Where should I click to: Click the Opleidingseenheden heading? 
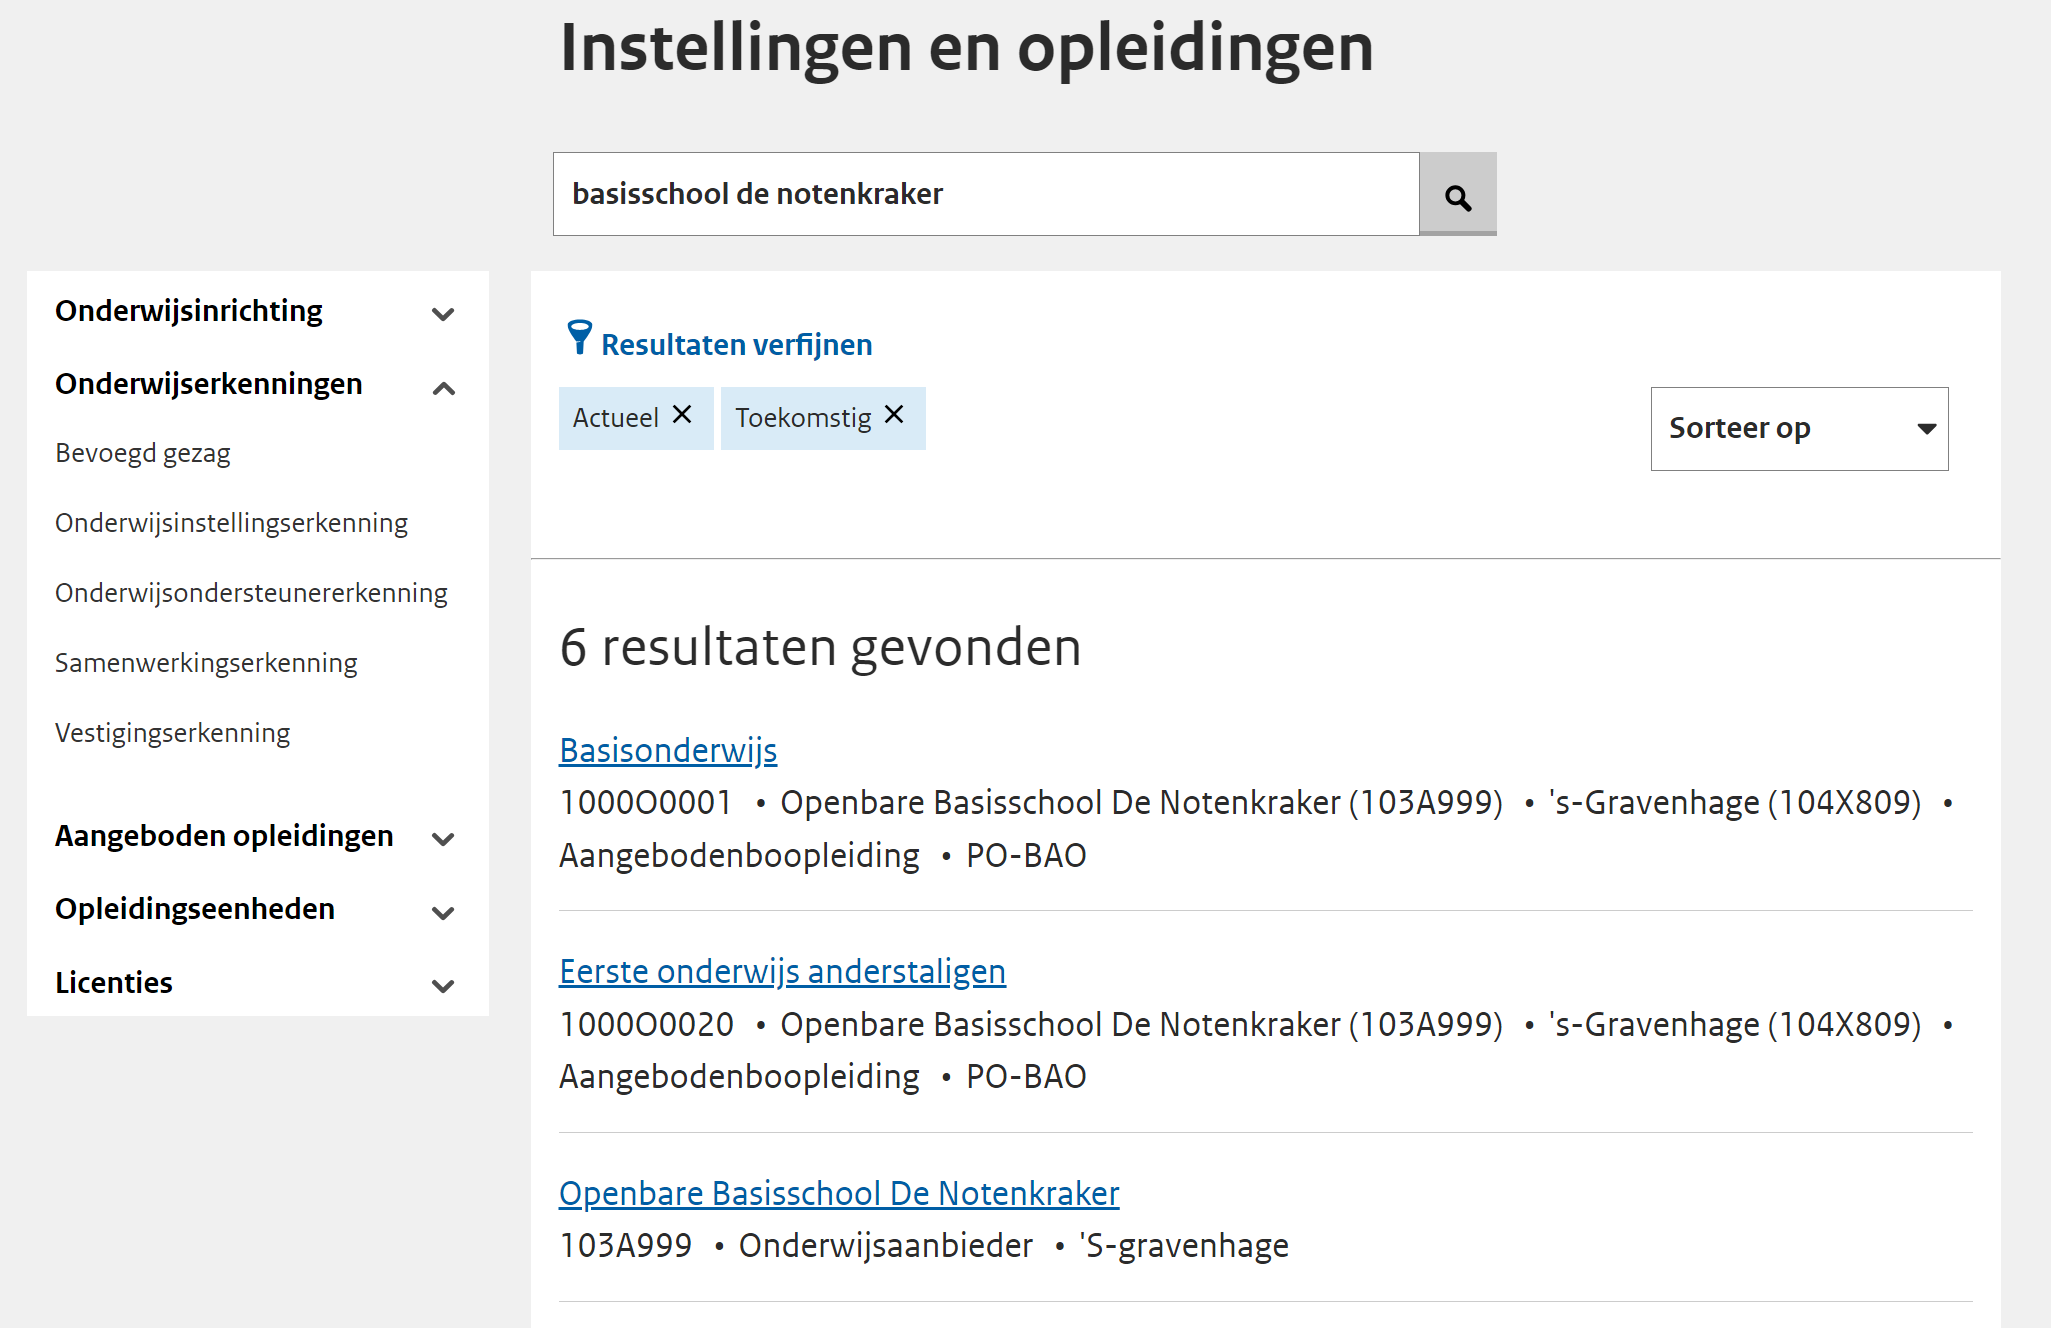195,909
